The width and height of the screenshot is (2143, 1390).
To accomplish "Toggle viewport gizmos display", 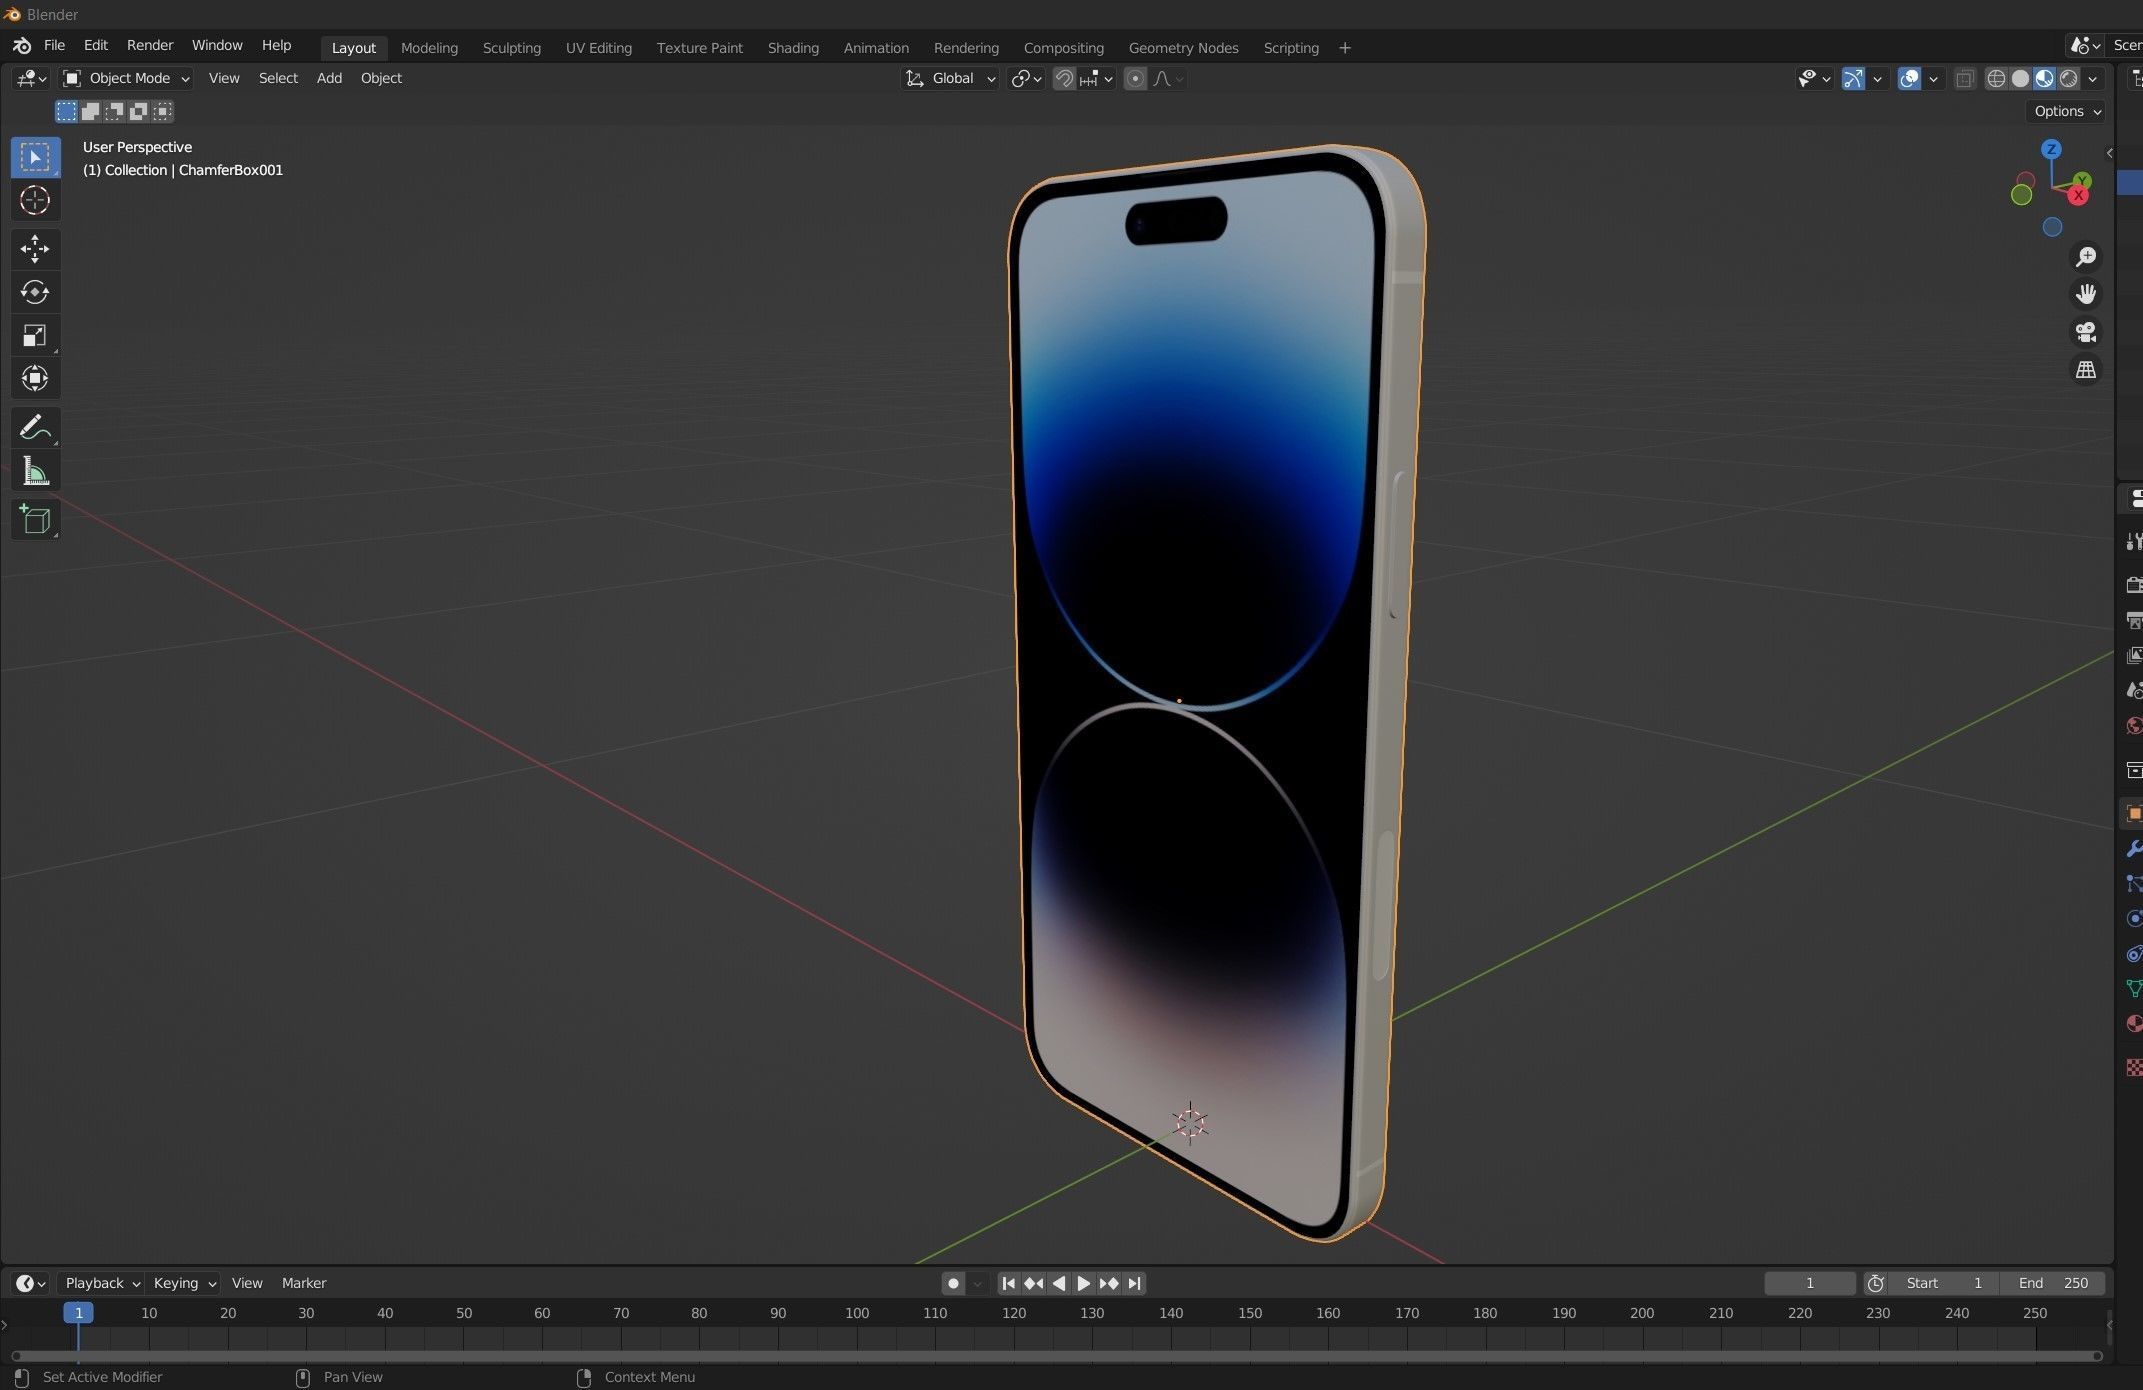I will 1853,78.
